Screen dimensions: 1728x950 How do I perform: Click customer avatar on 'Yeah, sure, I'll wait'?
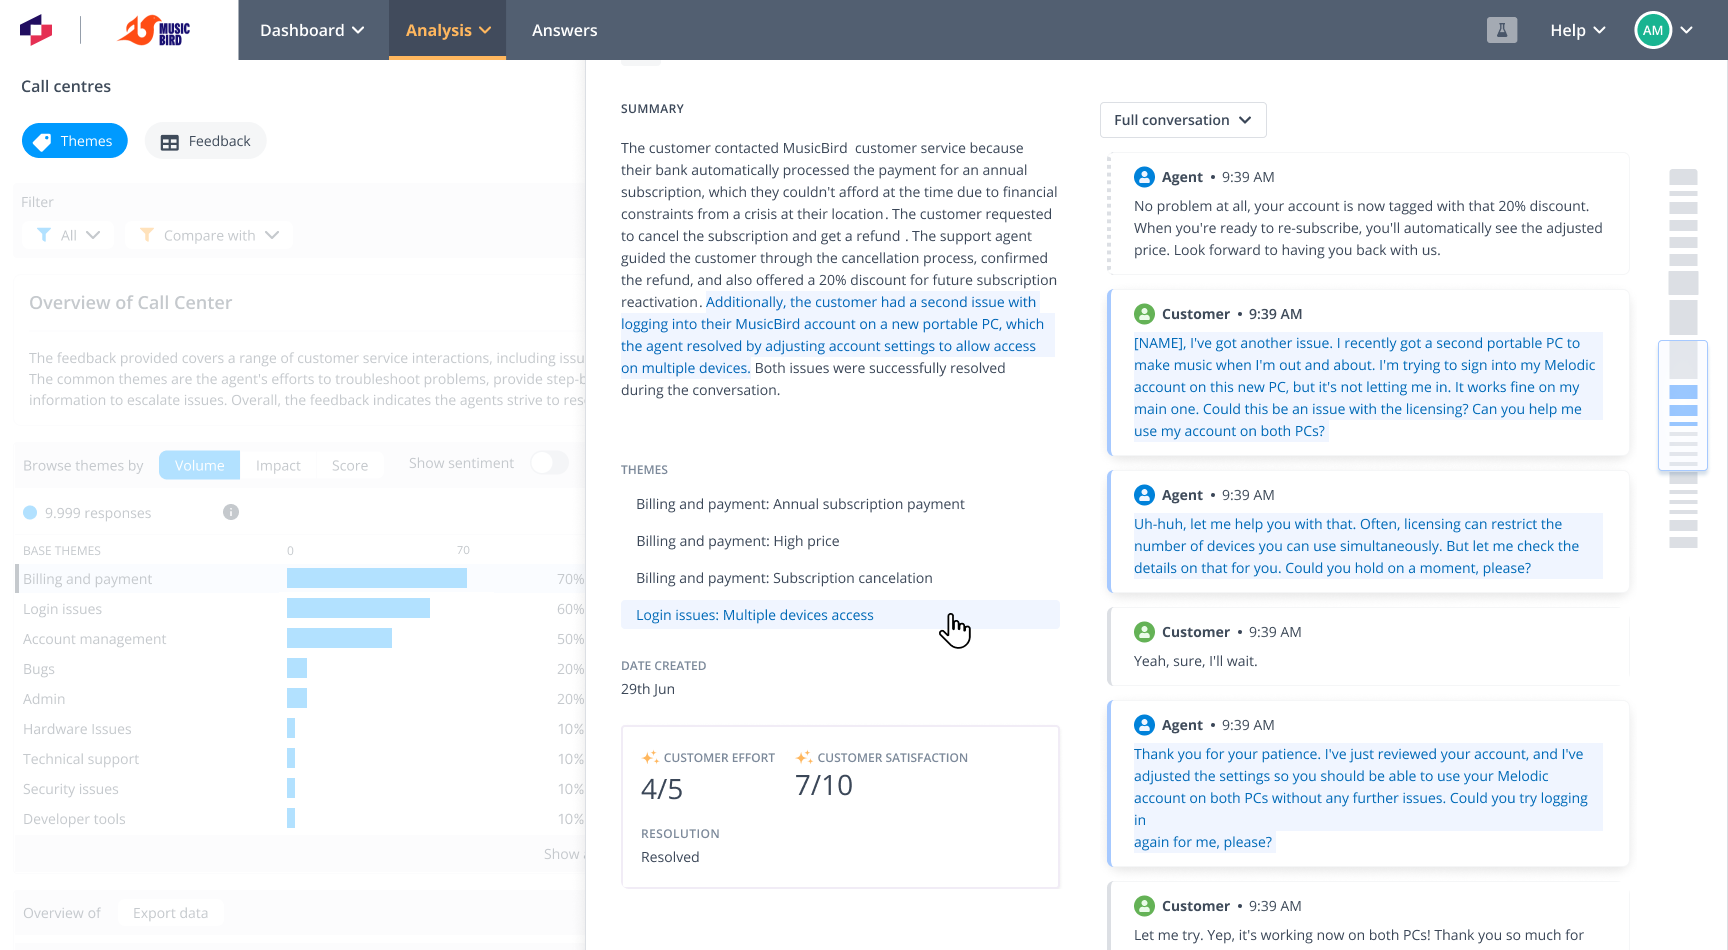1145,632
